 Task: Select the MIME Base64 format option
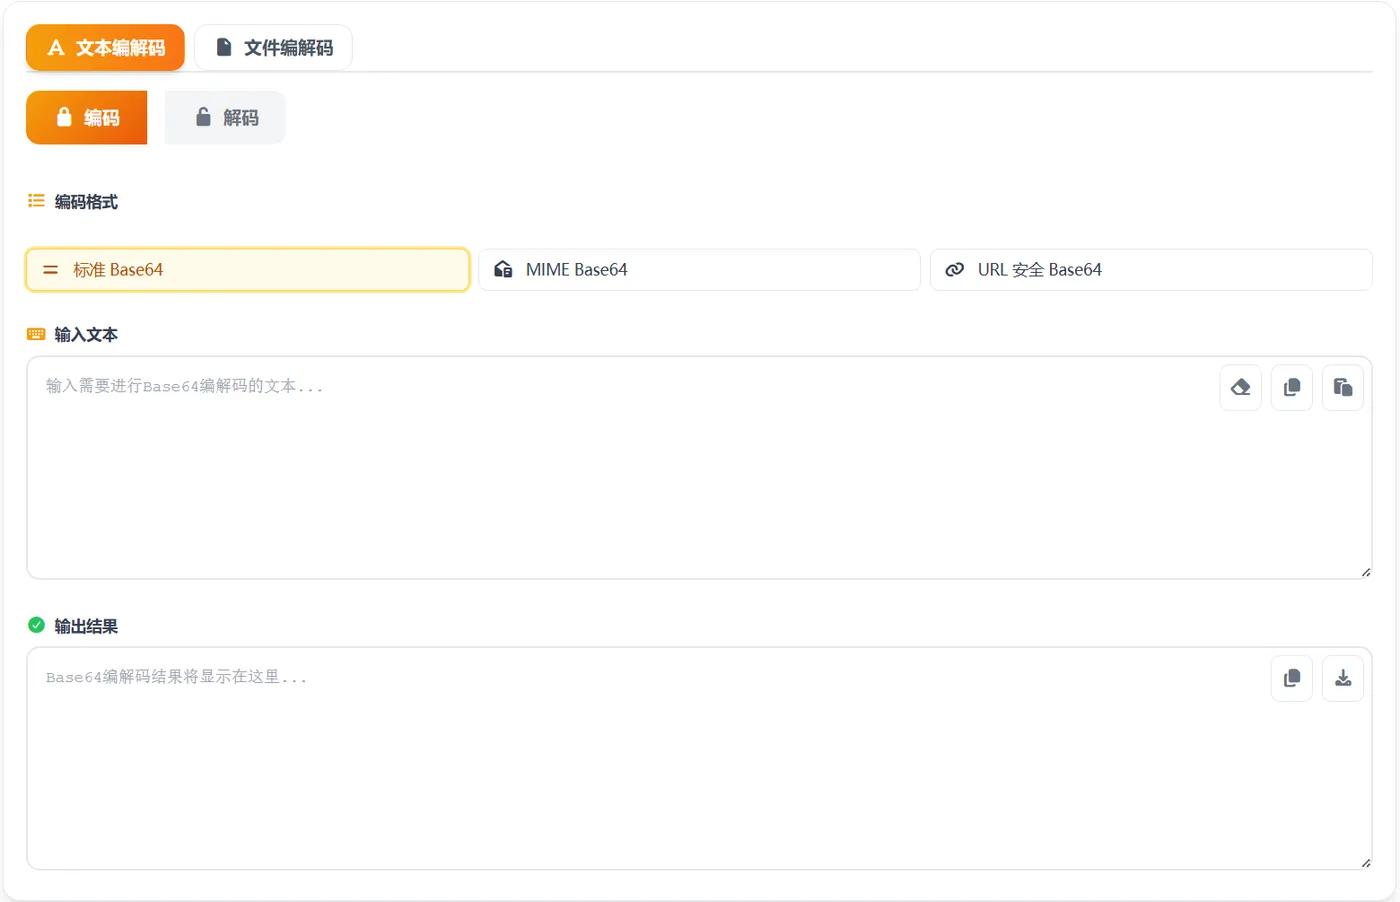[699, 270]
